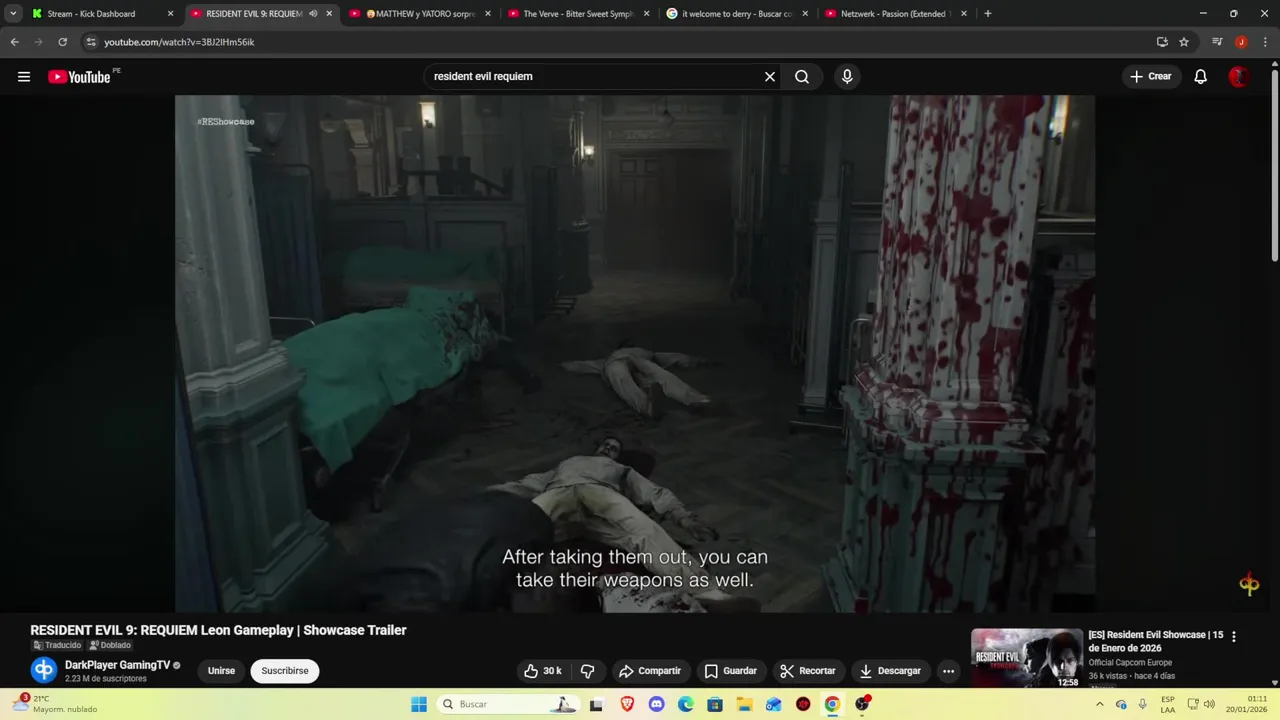This screenshot has height=720, width=1280.
Task: Click the Guardar save button
Action: tap(731, 671)
